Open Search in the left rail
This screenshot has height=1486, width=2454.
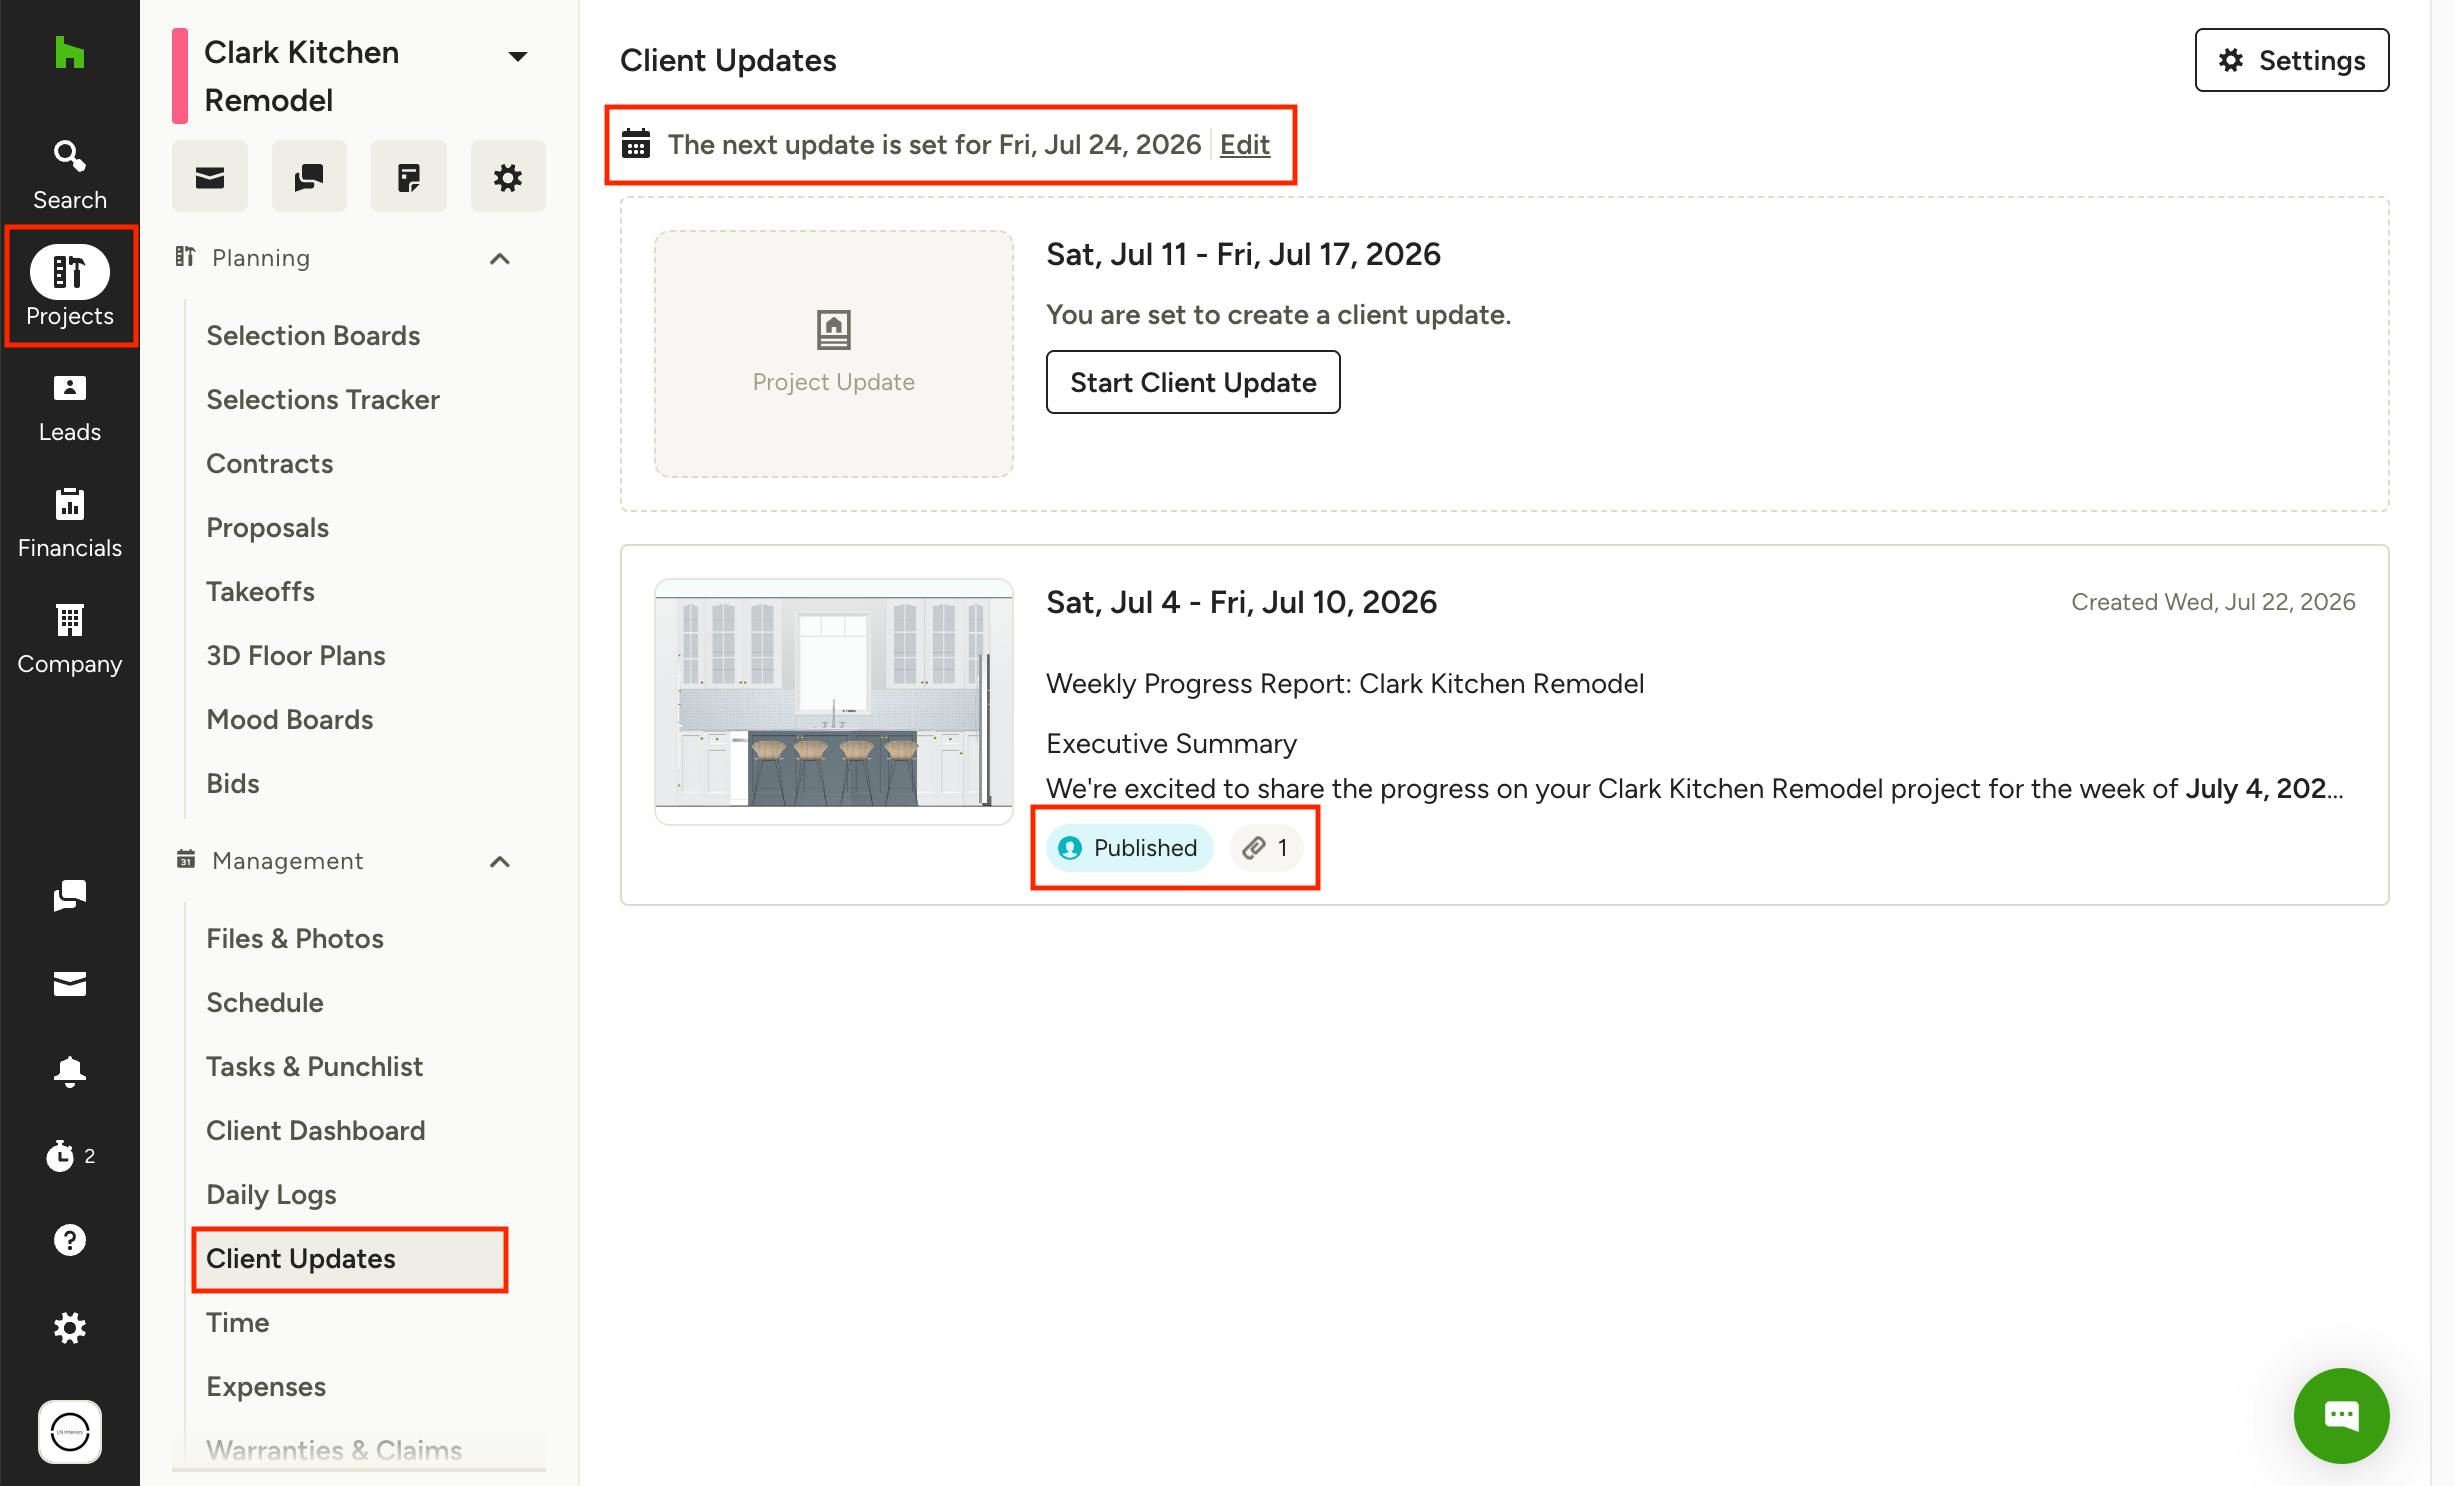click(69, 175)
